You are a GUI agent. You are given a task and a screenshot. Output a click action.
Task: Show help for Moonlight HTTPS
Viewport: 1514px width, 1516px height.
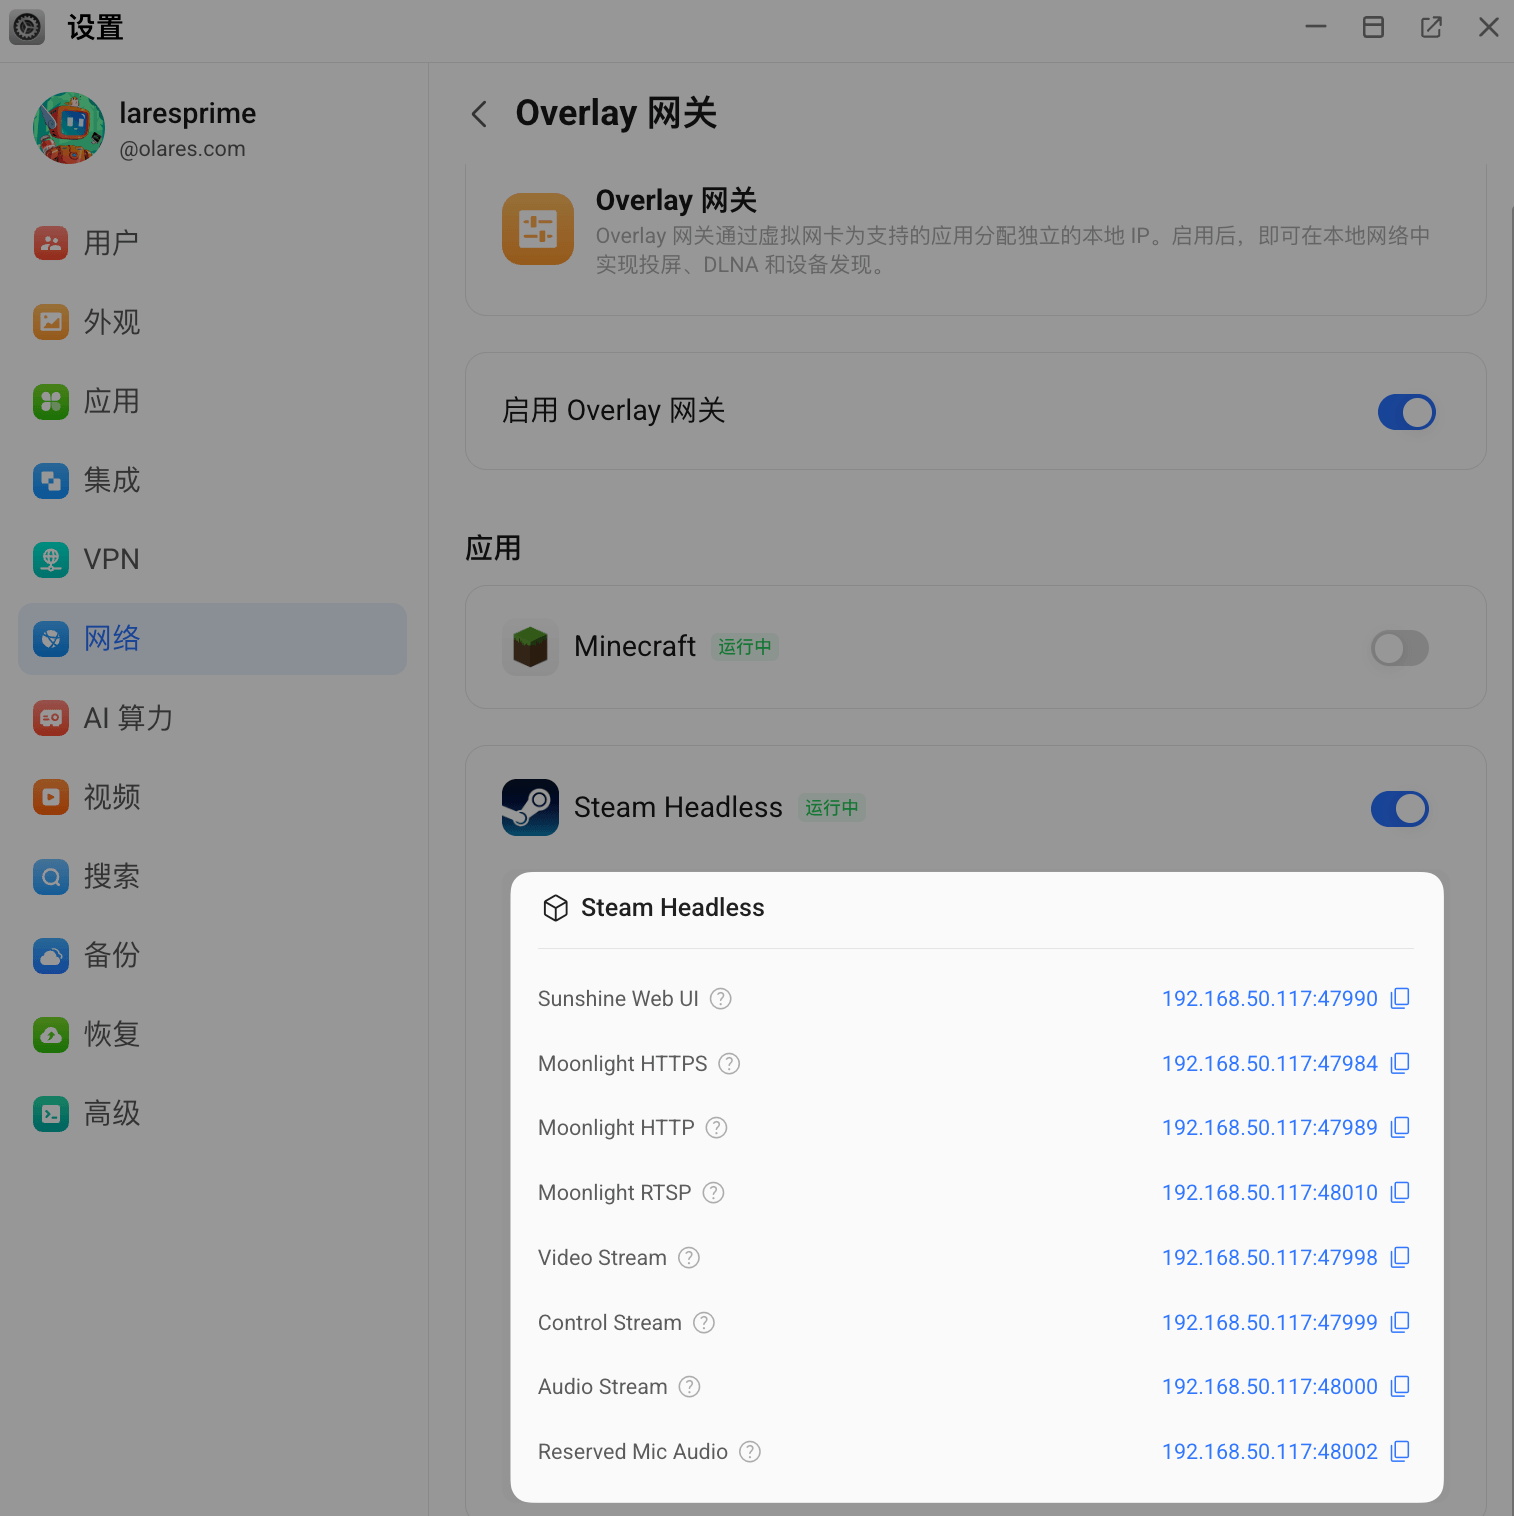[x=730, y=1064]
